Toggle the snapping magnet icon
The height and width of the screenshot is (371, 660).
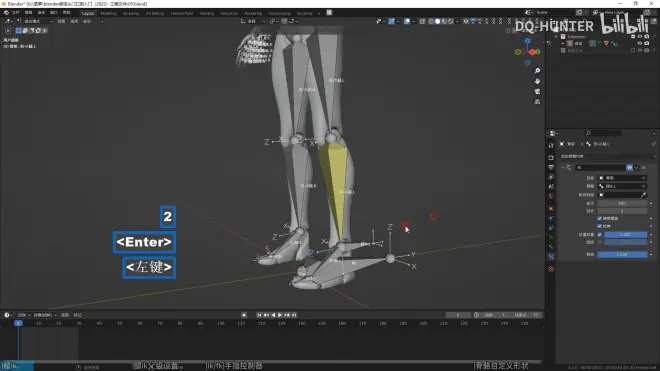point(285,21)
